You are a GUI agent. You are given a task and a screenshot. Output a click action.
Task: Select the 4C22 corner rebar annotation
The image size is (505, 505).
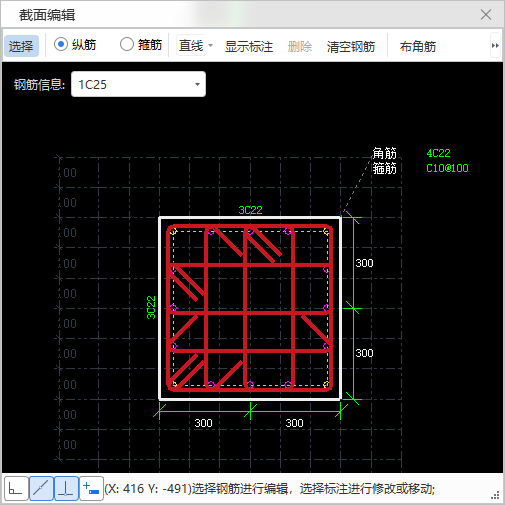pyautogui.click(x=438, y=153)
